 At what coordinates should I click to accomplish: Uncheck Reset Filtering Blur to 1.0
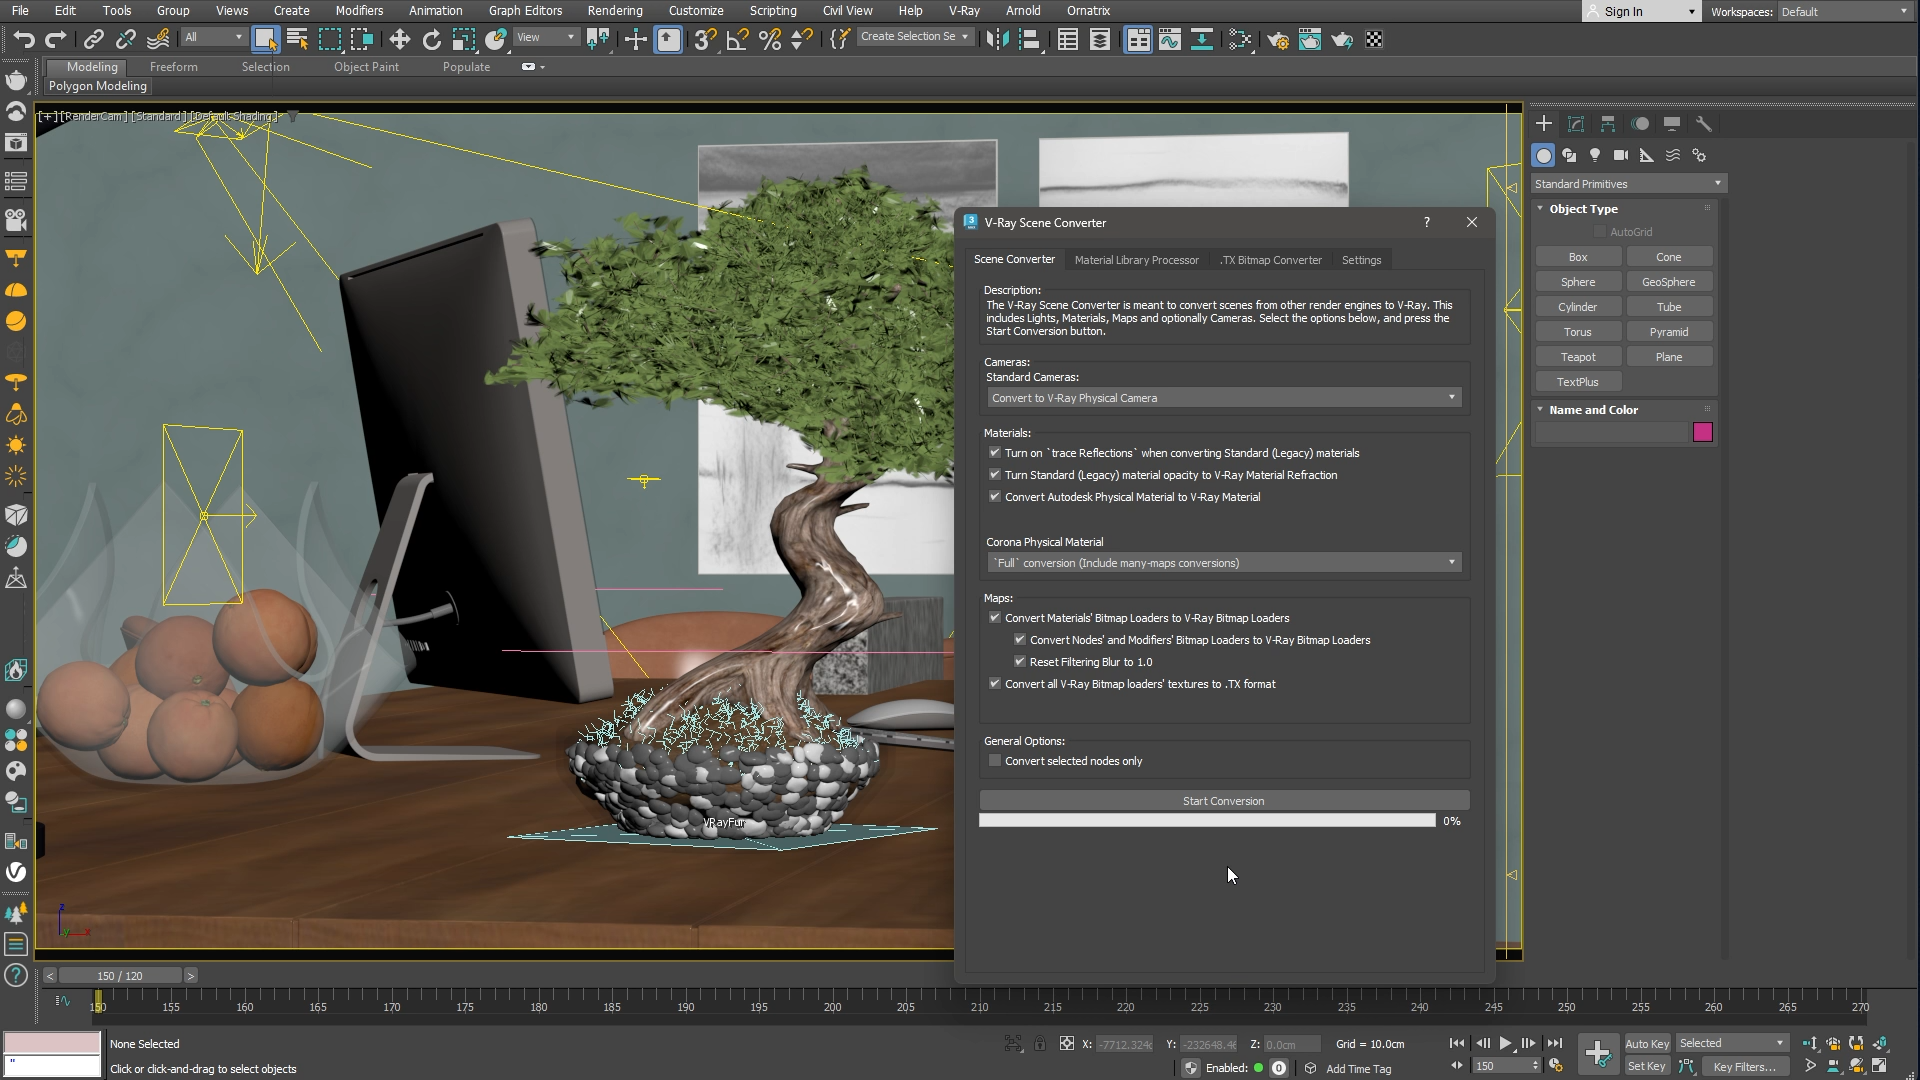coord(1020,661)
